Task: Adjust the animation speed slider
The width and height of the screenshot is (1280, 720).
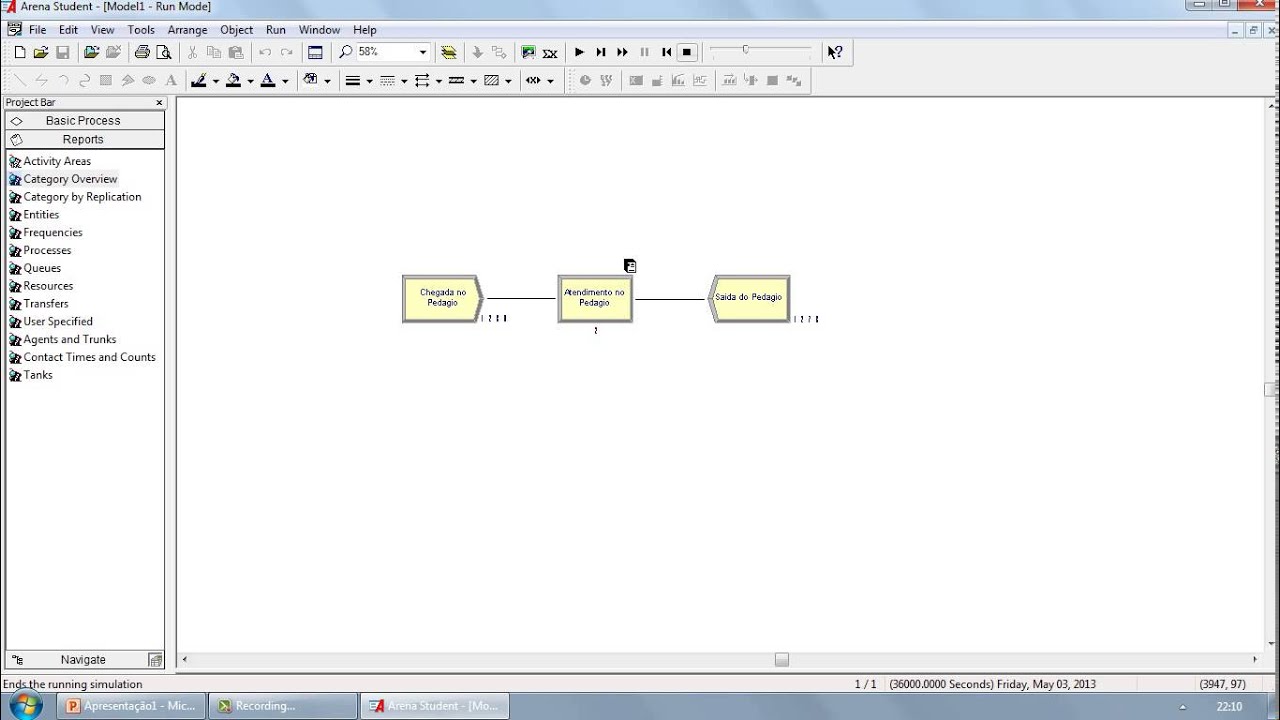Action: tap(745, 49)
